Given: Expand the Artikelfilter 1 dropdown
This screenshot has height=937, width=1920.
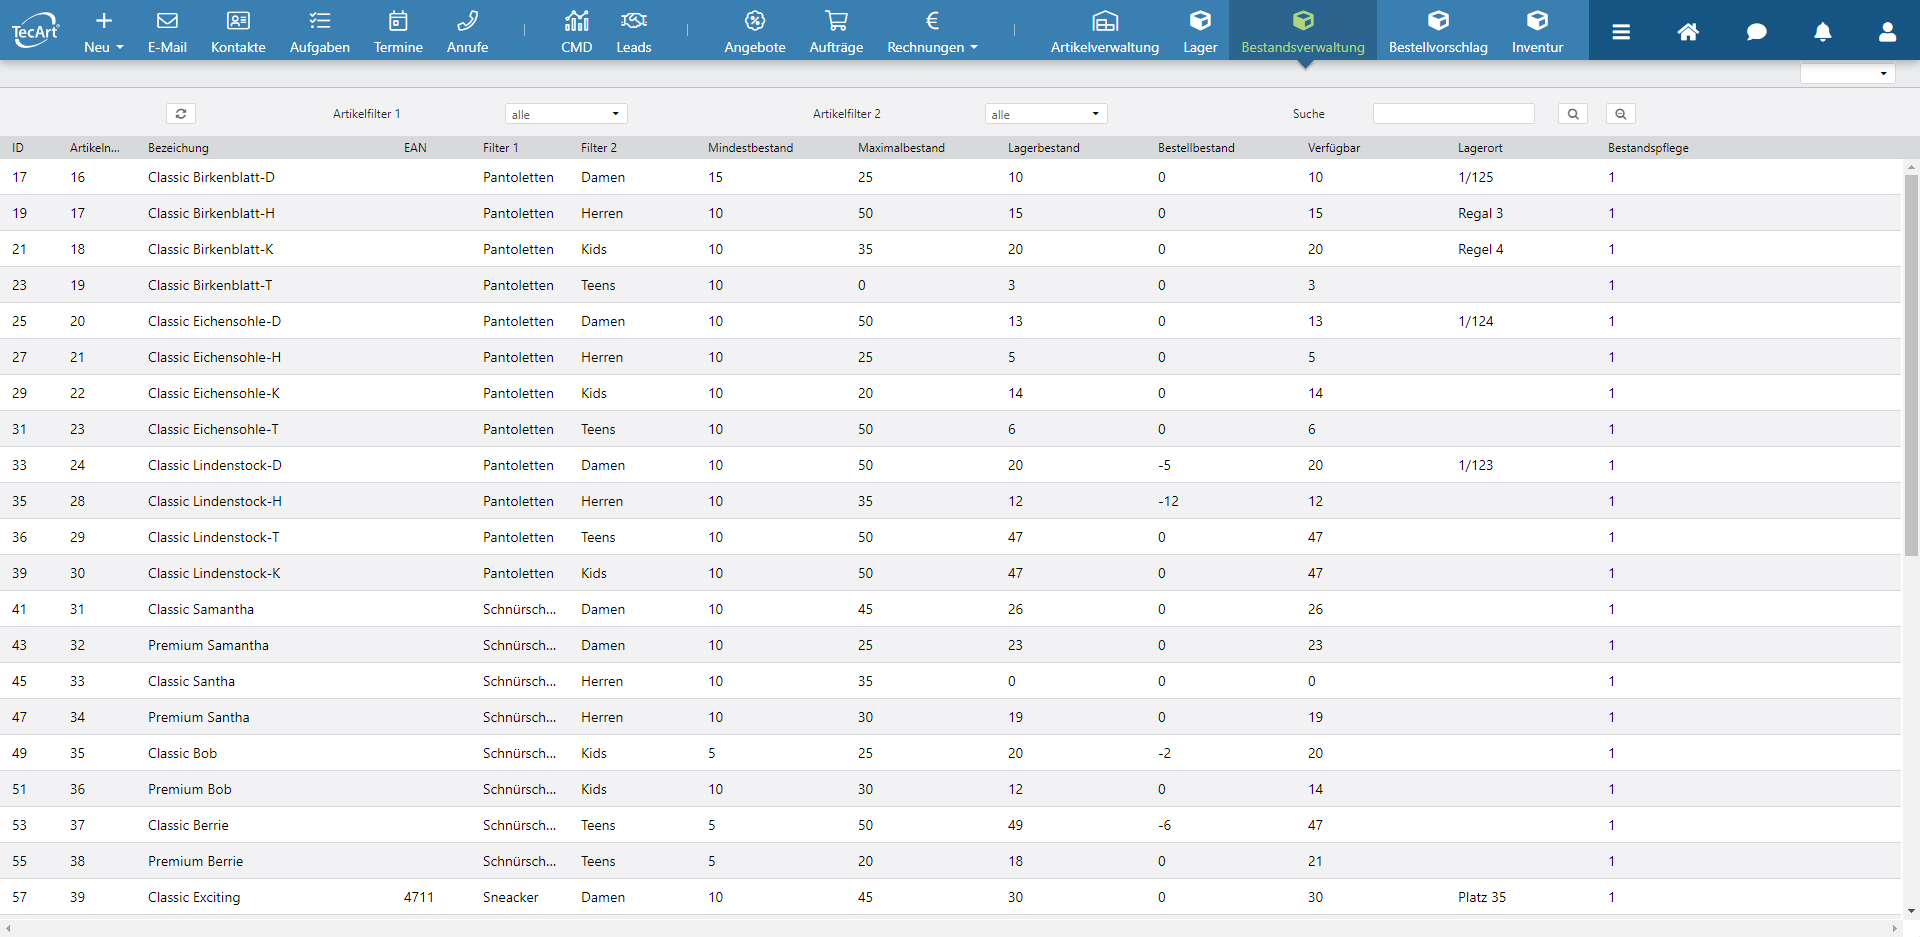Looking at the screenshot, I should (x=565, y=114).
